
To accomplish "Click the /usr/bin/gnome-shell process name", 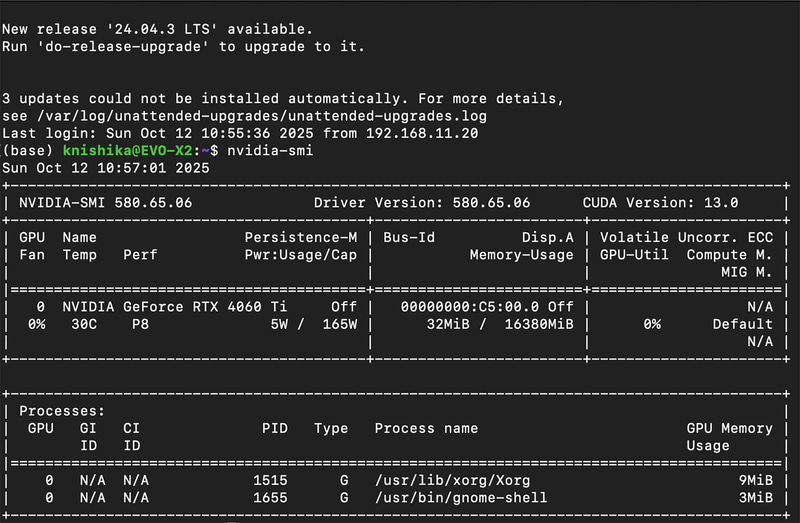I will [x=461, y=497].
